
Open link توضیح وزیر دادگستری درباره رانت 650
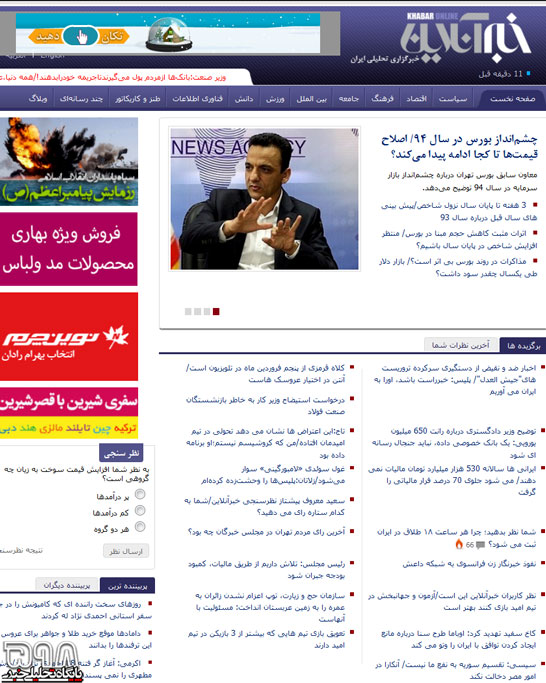pyautogui.click(x=453, y=443)
